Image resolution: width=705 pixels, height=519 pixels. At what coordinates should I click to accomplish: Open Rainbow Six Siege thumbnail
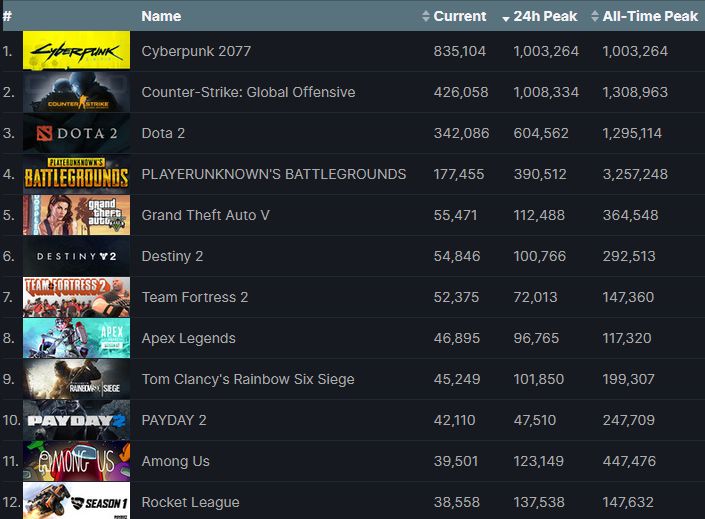[x=76, y=379]
